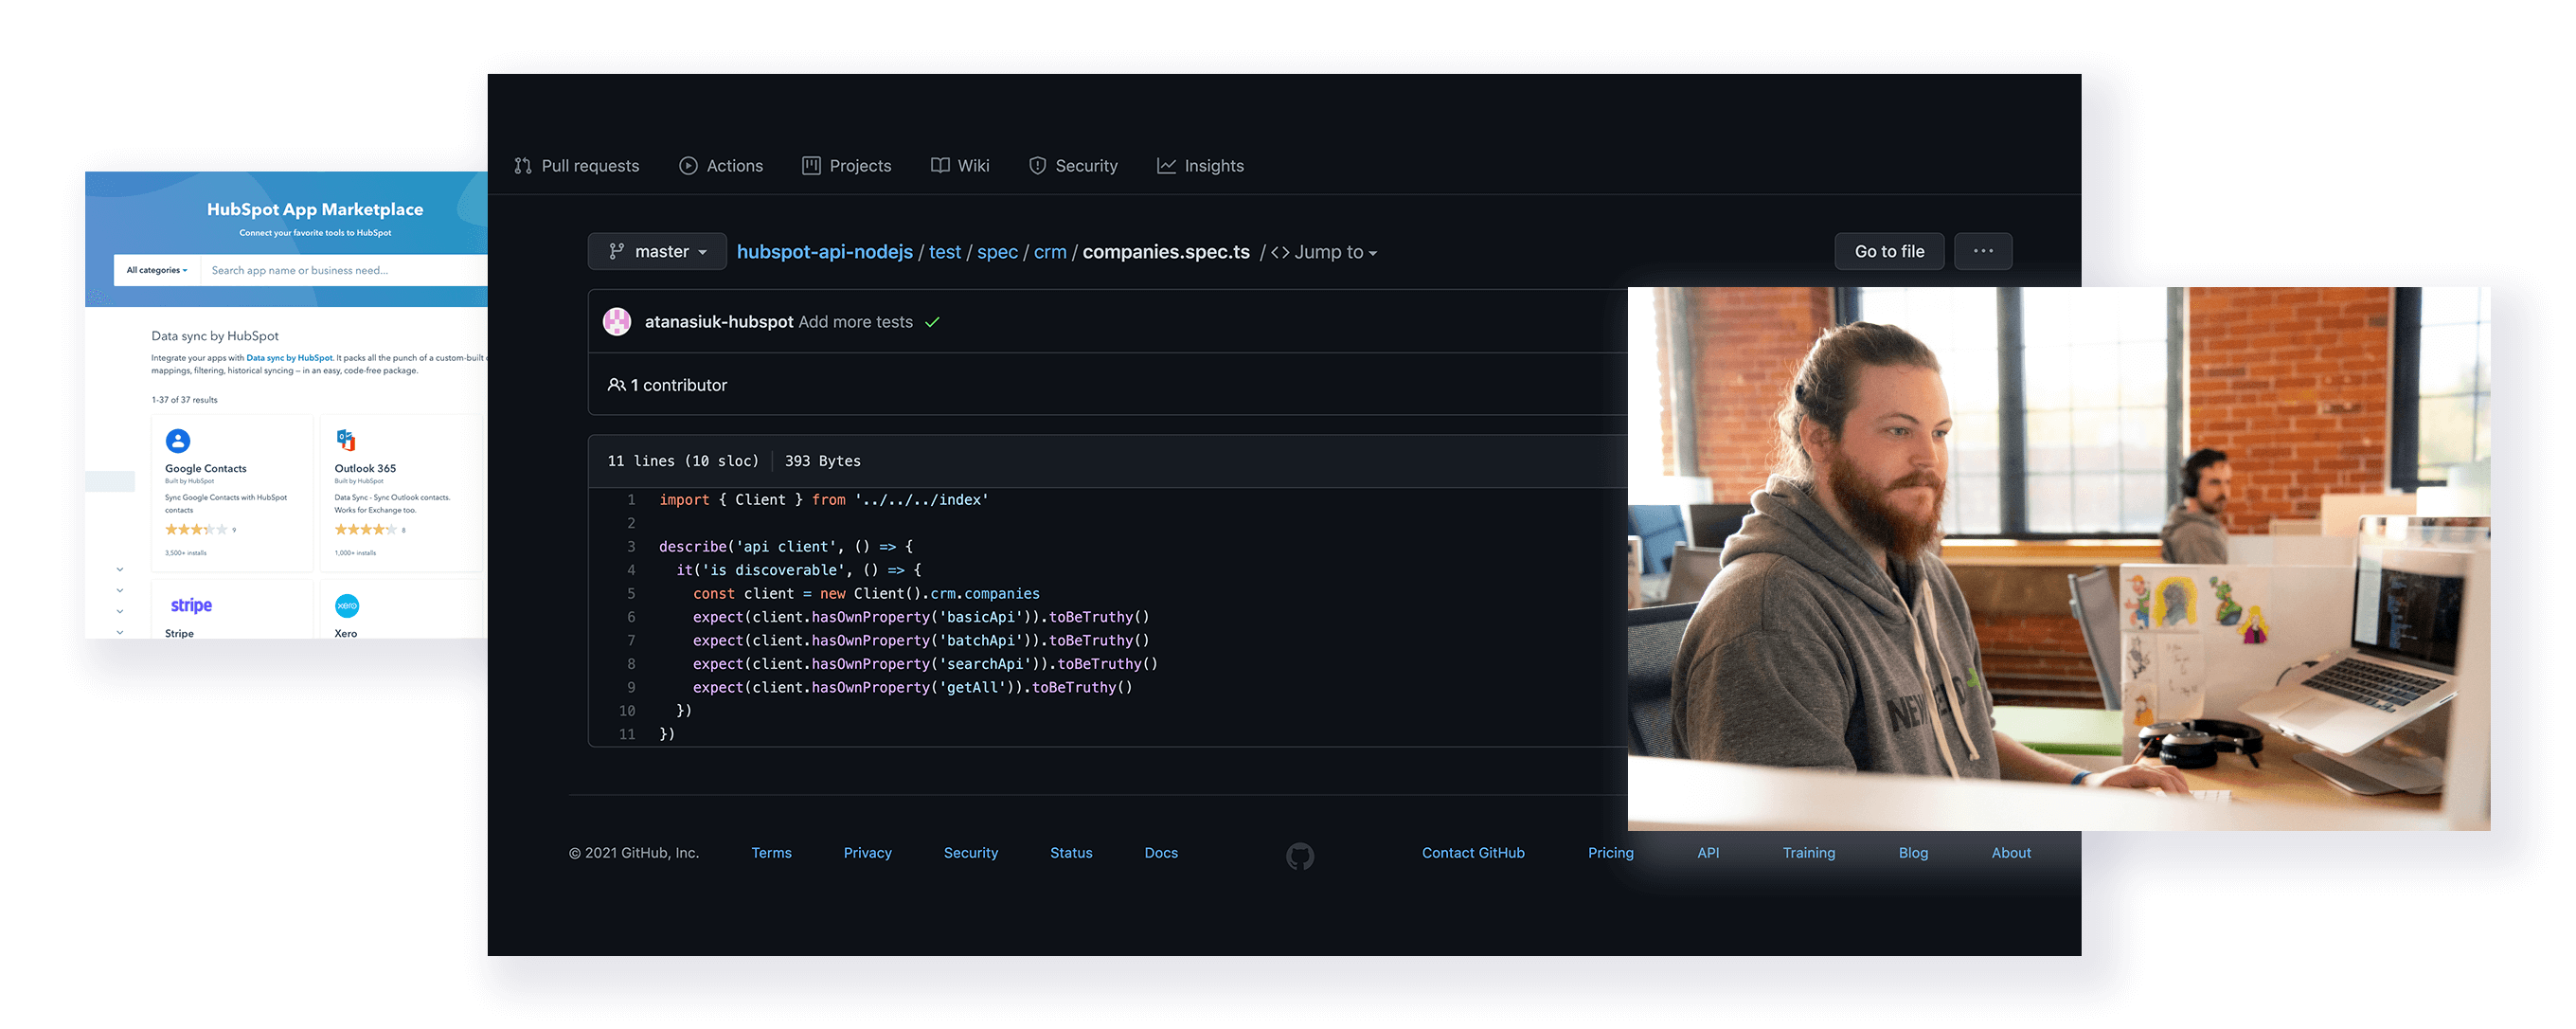
Task: Click the contributors people icon
Action: 617,385
